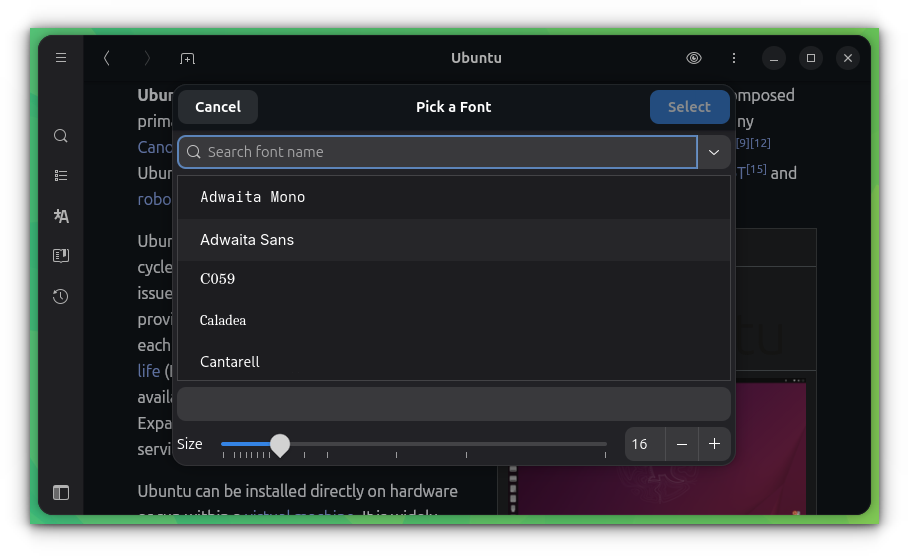Open citation link [15]
Screen dimensions: 909x556
click(756, 169)
